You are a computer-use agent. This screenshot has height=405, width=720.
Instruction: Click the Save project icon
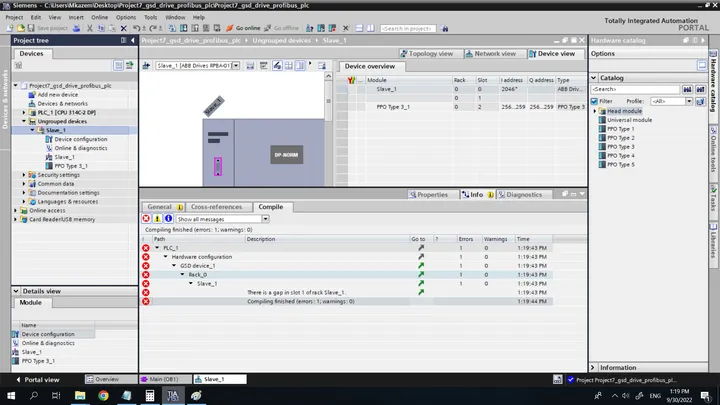[31, 28]
